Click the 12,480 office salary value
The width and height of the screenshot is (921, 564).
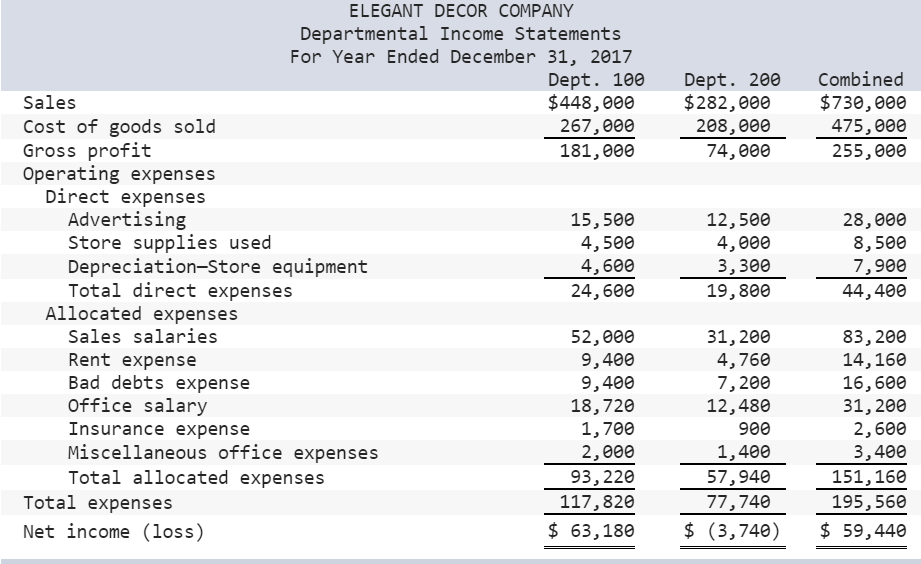coord(738,406)
